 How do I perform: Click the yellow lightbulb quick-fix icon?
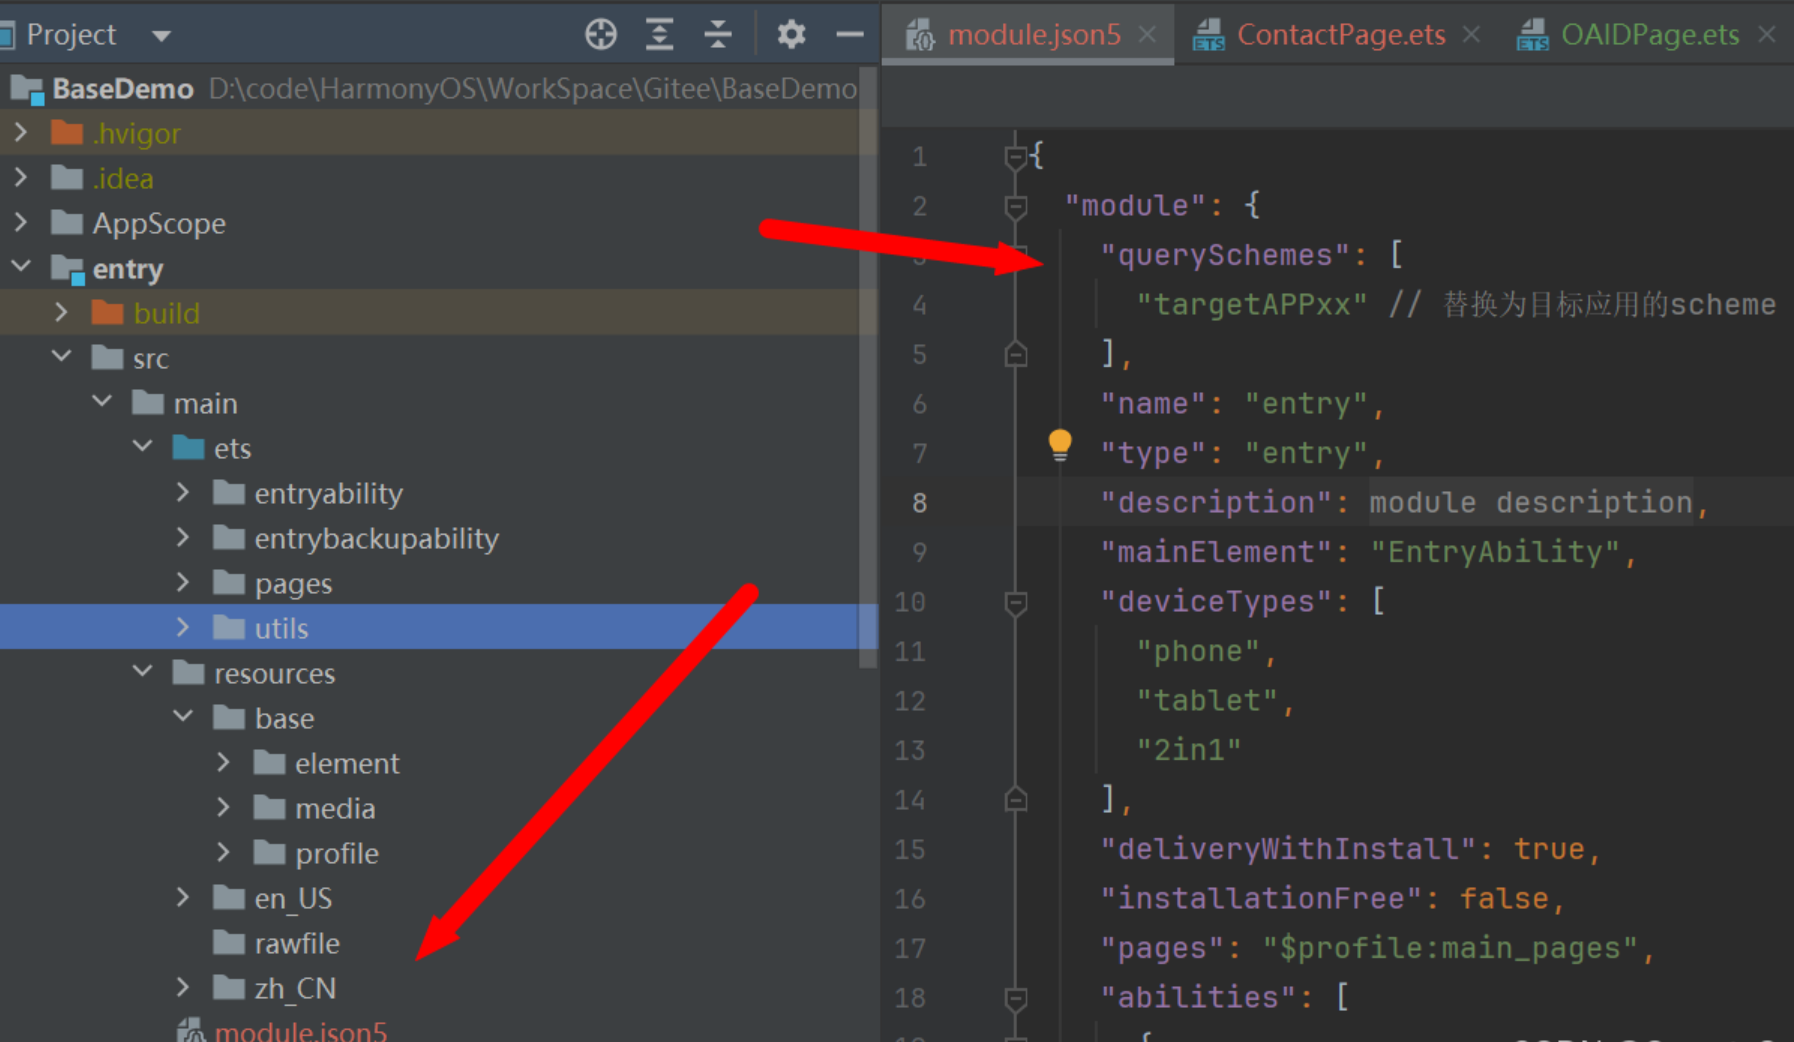point(1059,444)
